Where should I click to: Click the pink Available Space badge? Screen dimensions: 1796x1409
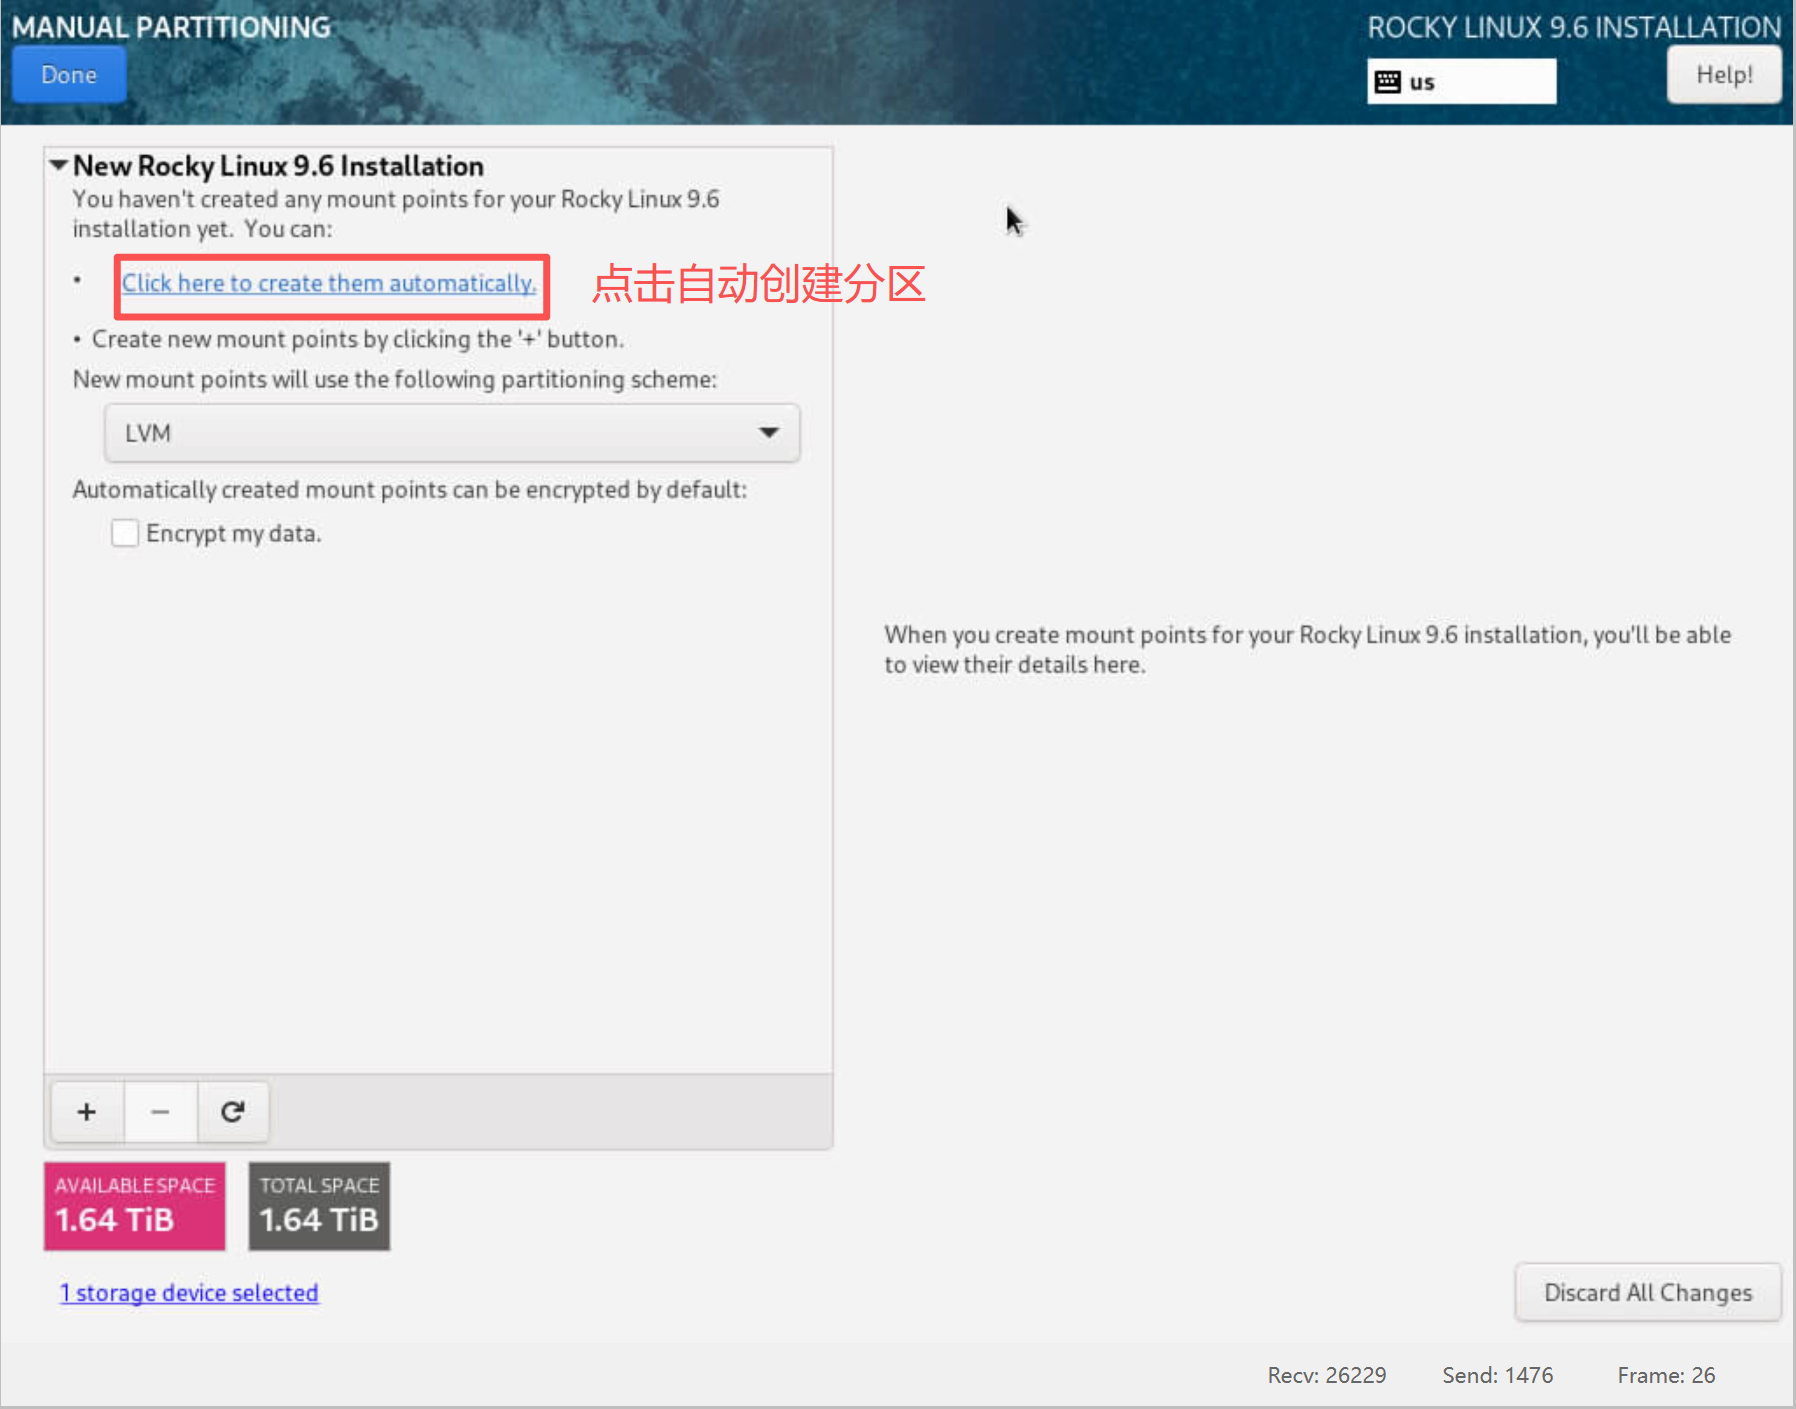click(134, 1206)
